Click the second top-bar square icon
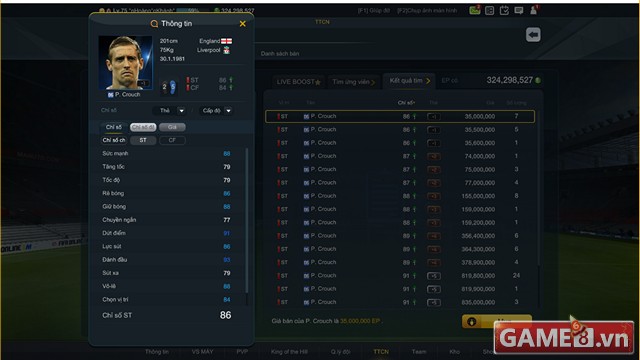This screenshot has width=640, height=360. [489, 11]
